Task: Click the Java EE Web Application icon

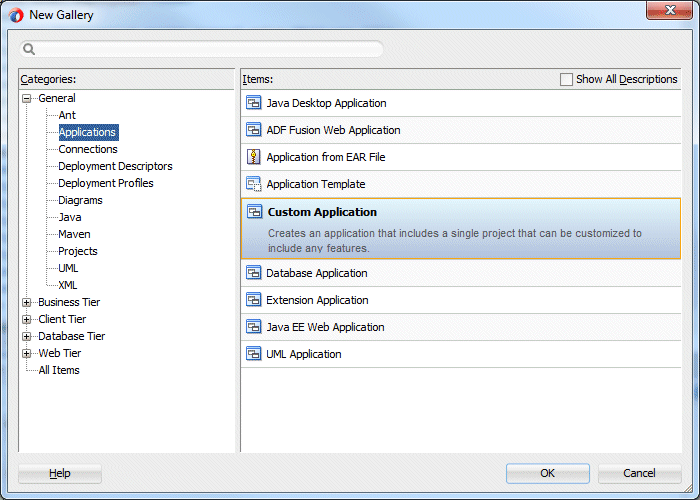Action: (254, 326)
